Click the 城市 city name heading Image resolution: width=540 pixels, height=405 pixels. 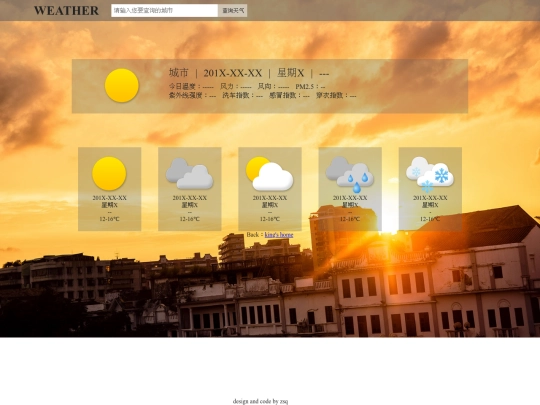[x=178, y=73]
